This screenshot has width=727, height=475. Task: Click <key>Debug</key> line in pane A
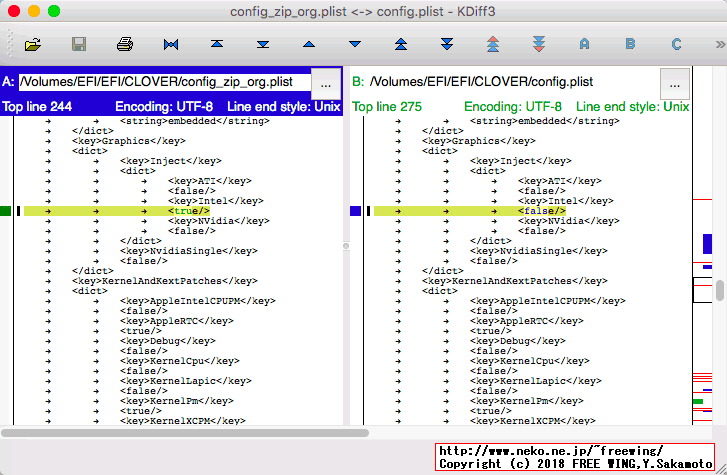click(168, 341)
